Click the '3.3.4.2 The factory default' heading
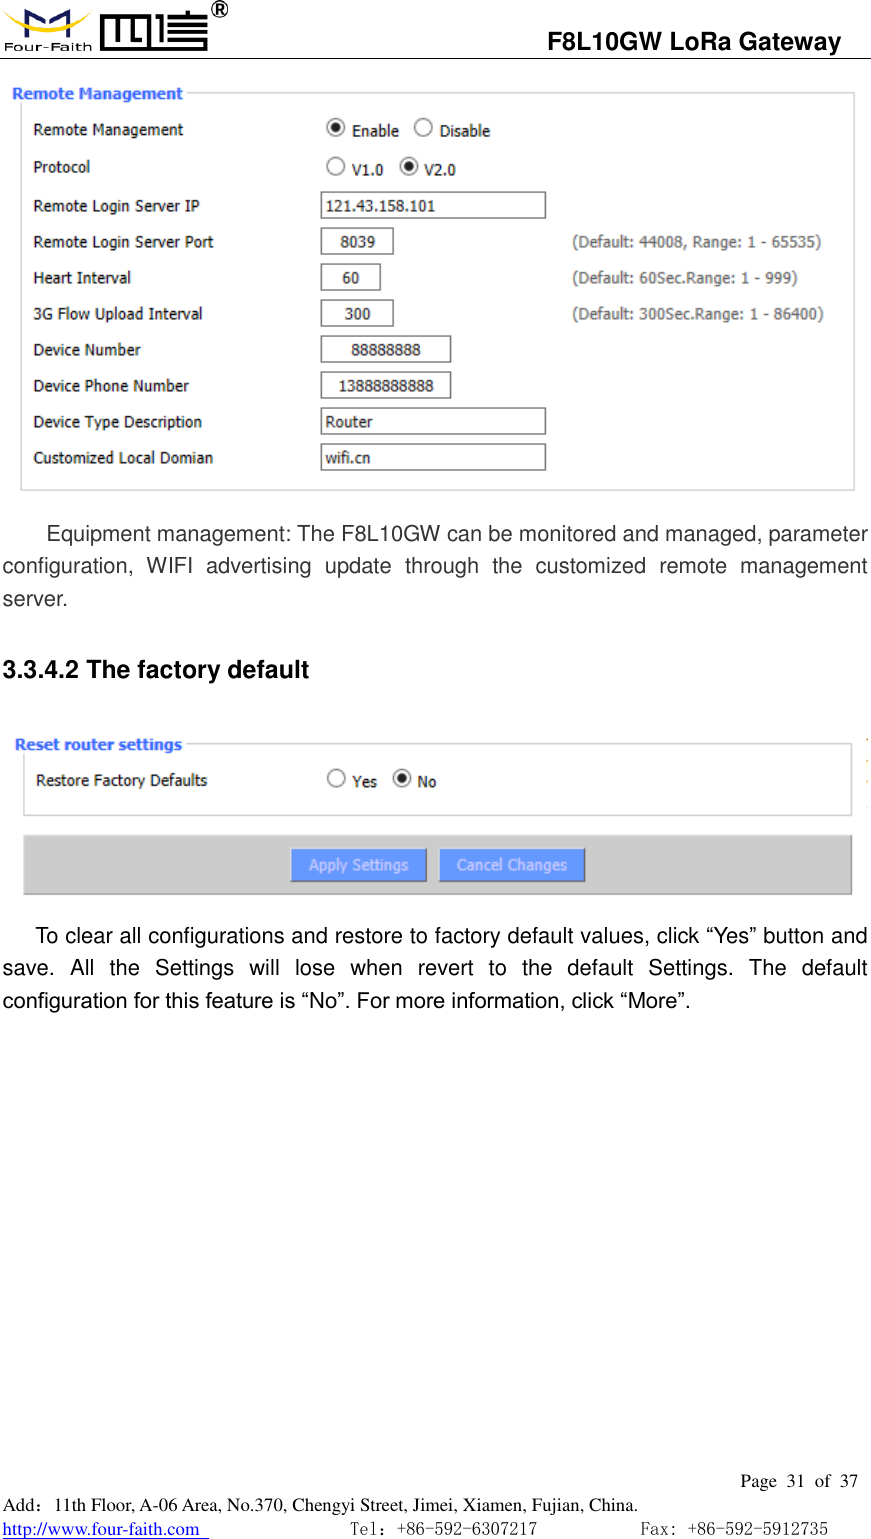 156,670
